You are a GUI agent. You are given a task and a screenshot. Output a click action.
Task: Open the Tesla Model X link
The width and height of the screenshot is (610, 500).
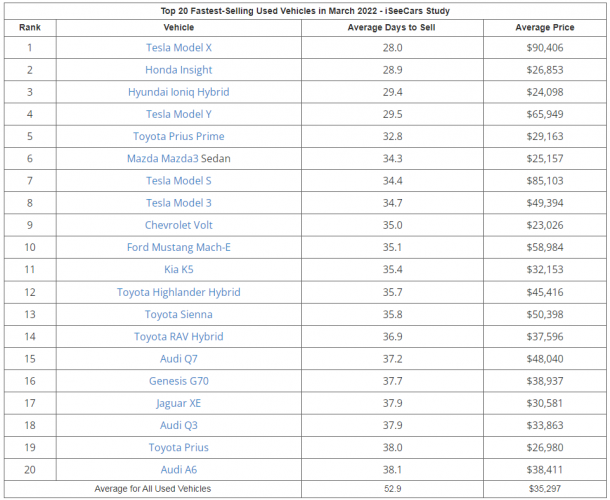[x=178, y=48]
